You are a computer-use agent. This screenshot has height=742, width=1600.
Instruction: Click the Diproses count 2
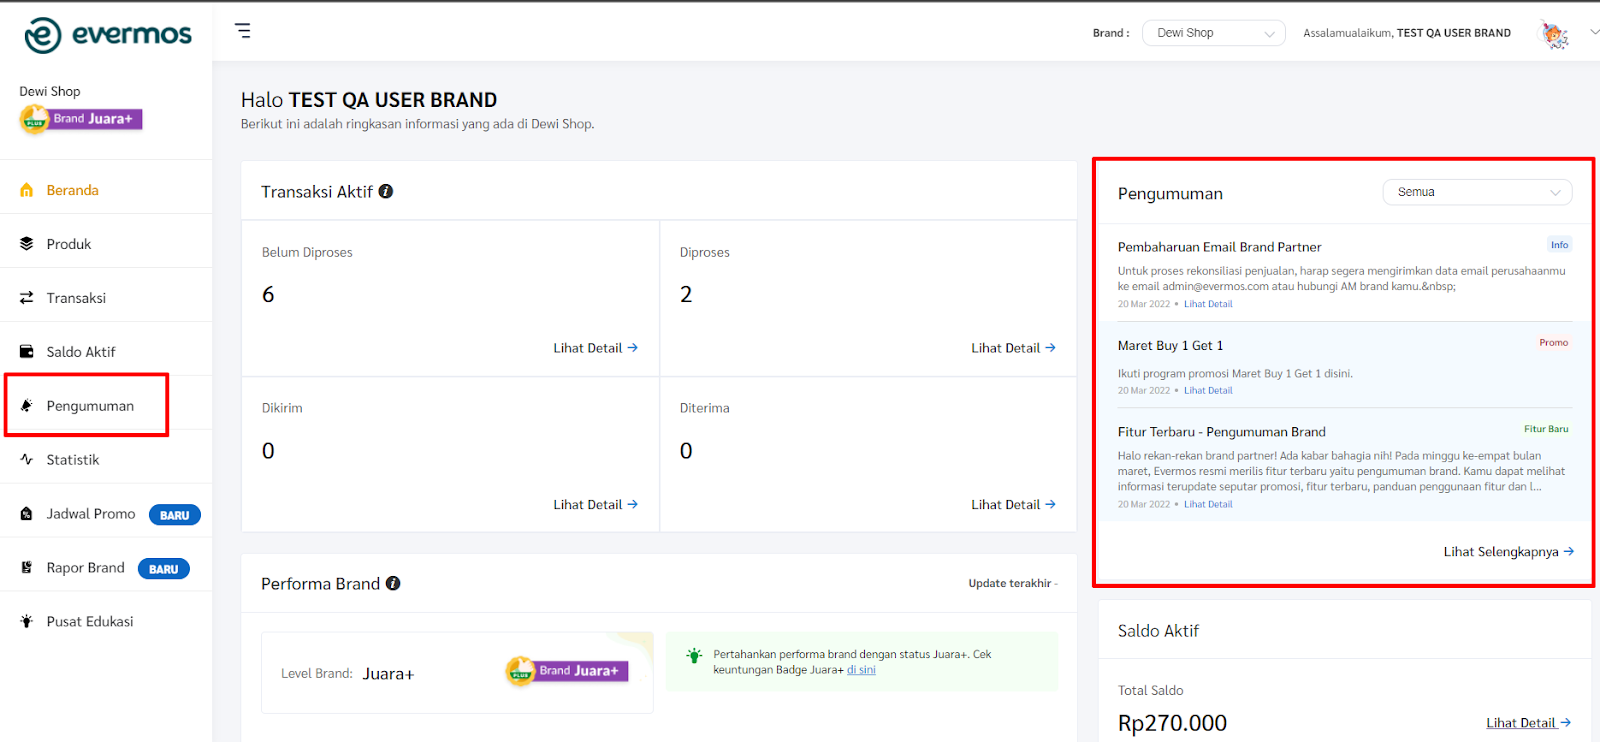coord(686,295)
